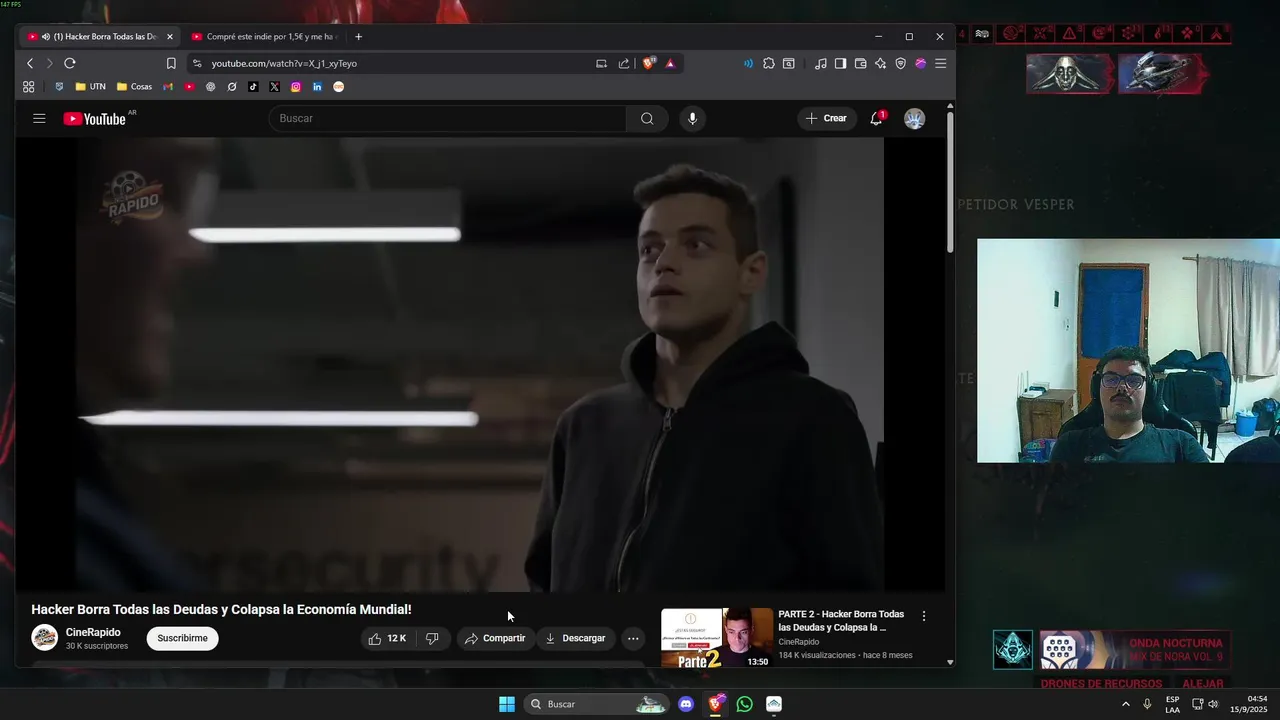This screenshot has height=720, width=1280.
Task: Open the PARTE 2 video thumbnail
Action: (x=717, y=637)
